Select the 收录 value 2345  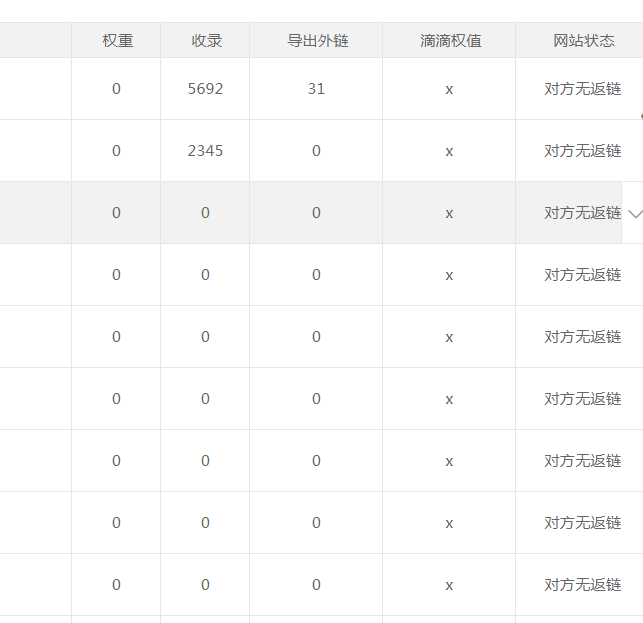[205, 151]
